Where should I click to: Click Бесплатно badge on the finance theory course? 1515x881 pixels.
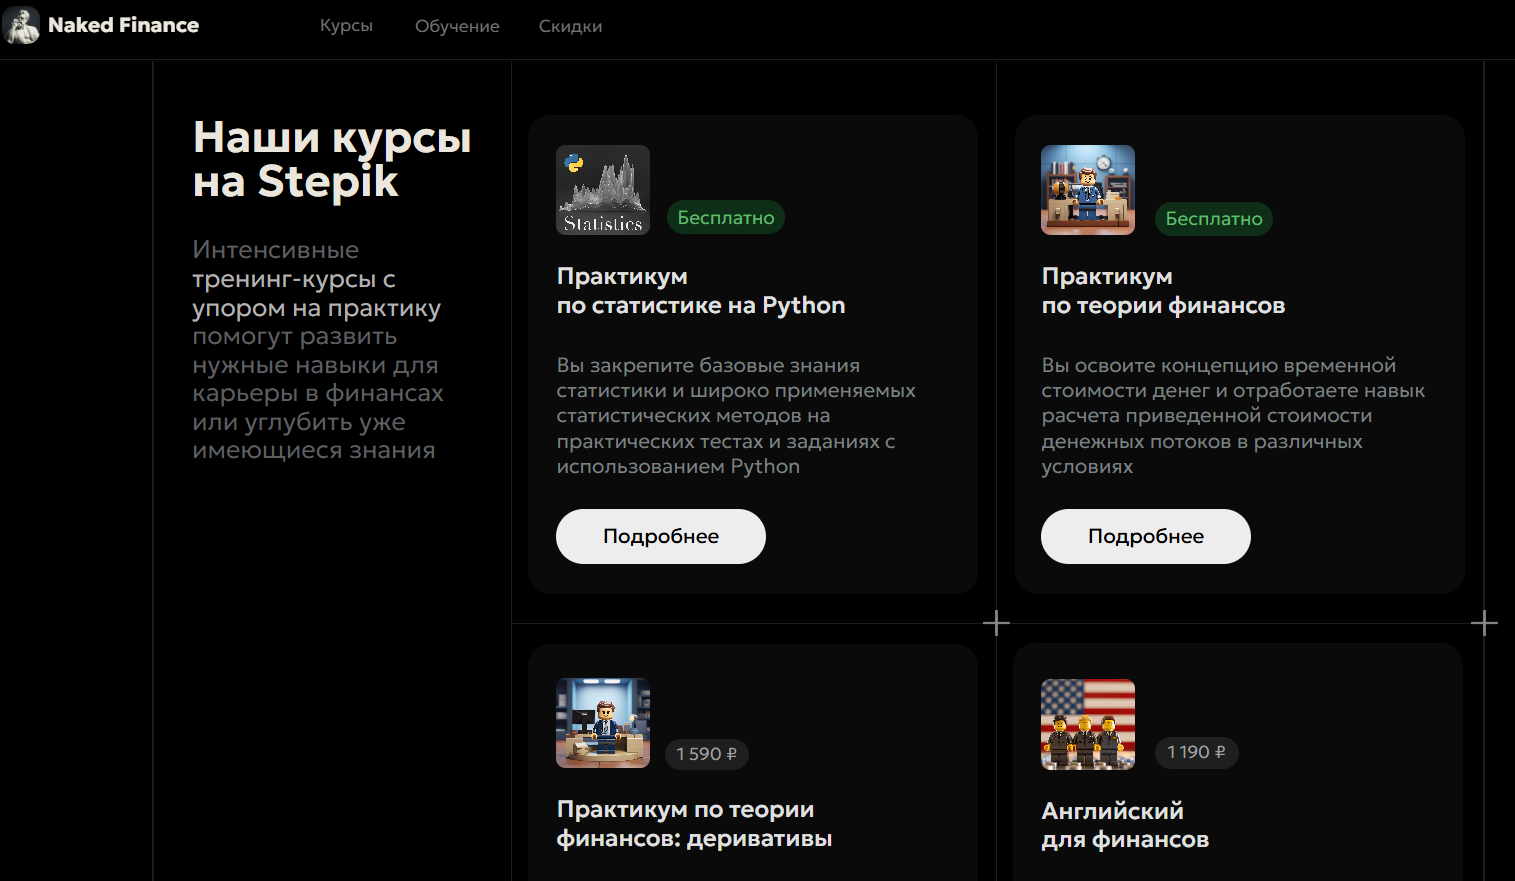point(1213,219)
